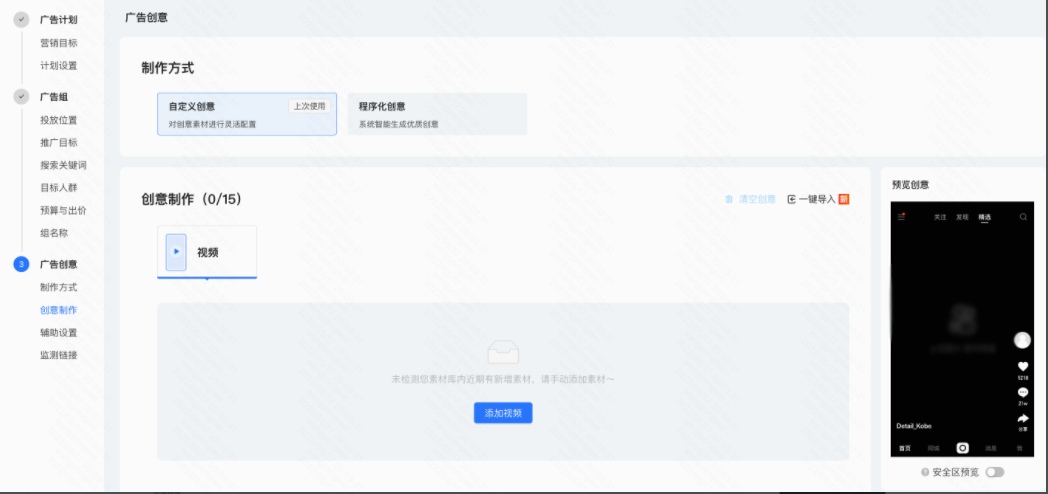Click 广告计划 heading in sidebar
Image resolution: width=1048 pixels, height=494 pixels.
click(x=59, y=20)
